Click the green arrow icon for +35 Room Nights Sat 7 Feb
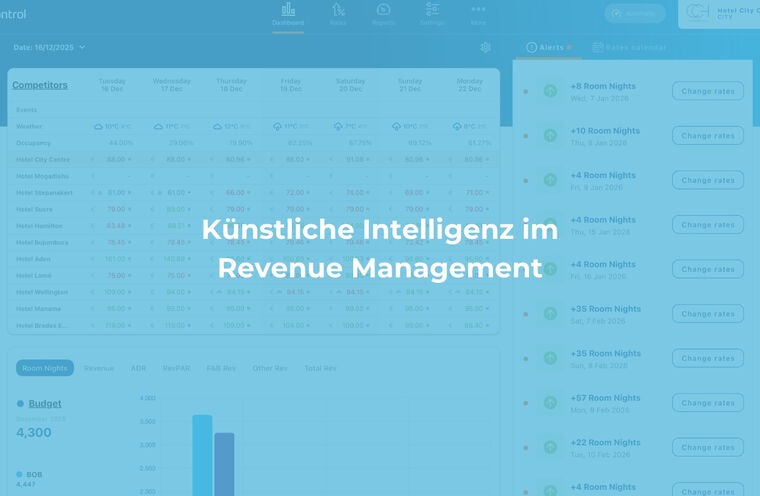The height and width of the screenshot is (496, 760). click(x=550, y=314)
